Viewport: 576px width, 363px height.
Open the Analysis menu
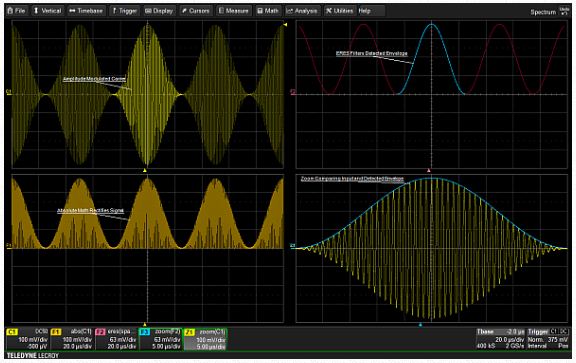(x=302, y=11)
